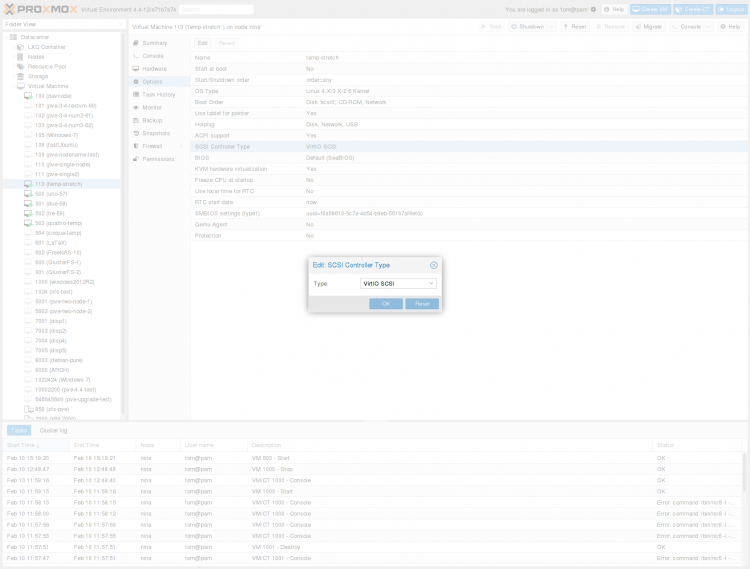
Task: Open the Console side tab
Action: point(159,56)
